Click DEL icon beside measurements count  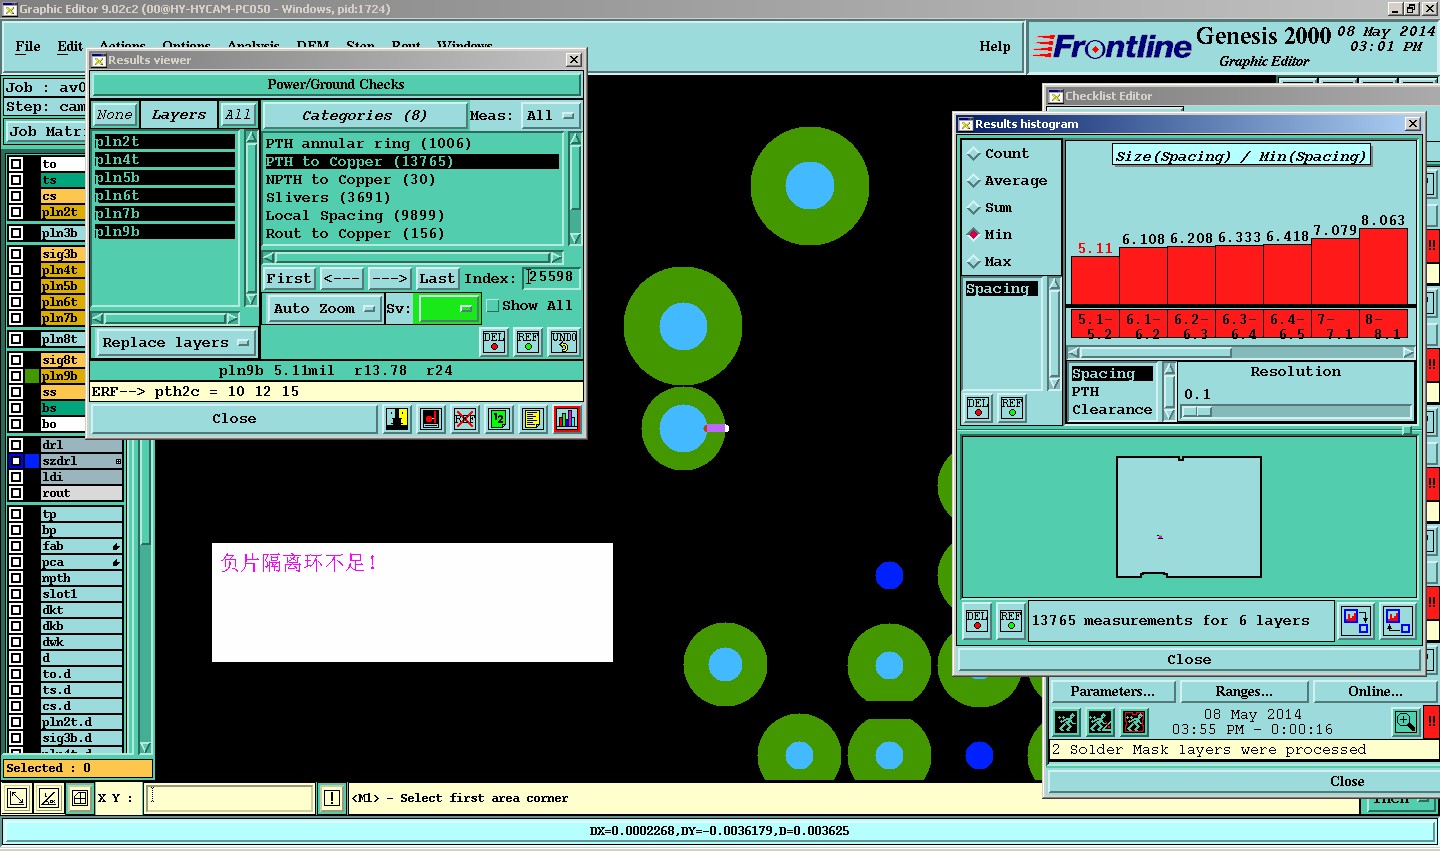click(977, 621)
